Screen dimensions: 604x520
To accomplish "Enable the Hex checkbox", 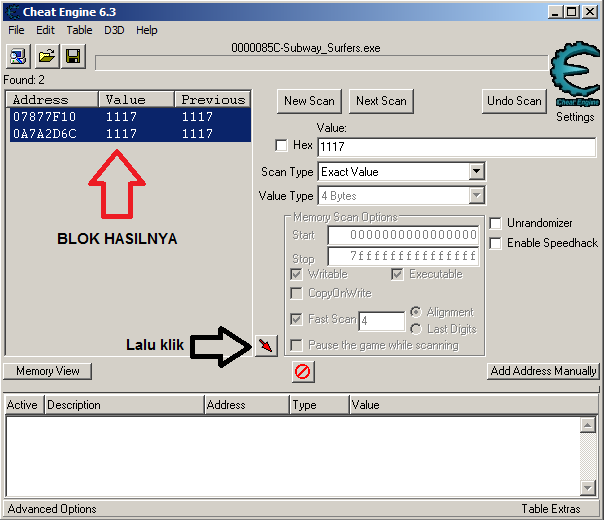I will (281, 146).
